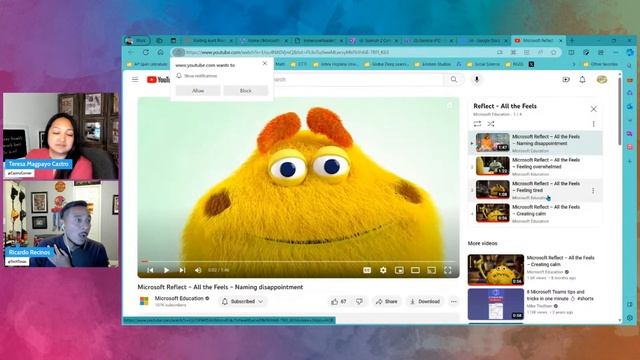Skip to next video in player
The height and width of the screenshot is (360, 640).
182,270
